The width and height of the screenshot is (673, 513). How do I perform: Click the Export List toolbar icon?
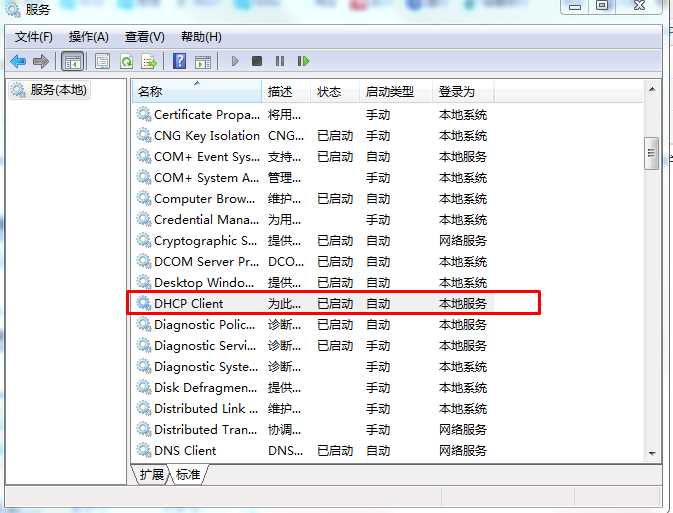(149, 61)
